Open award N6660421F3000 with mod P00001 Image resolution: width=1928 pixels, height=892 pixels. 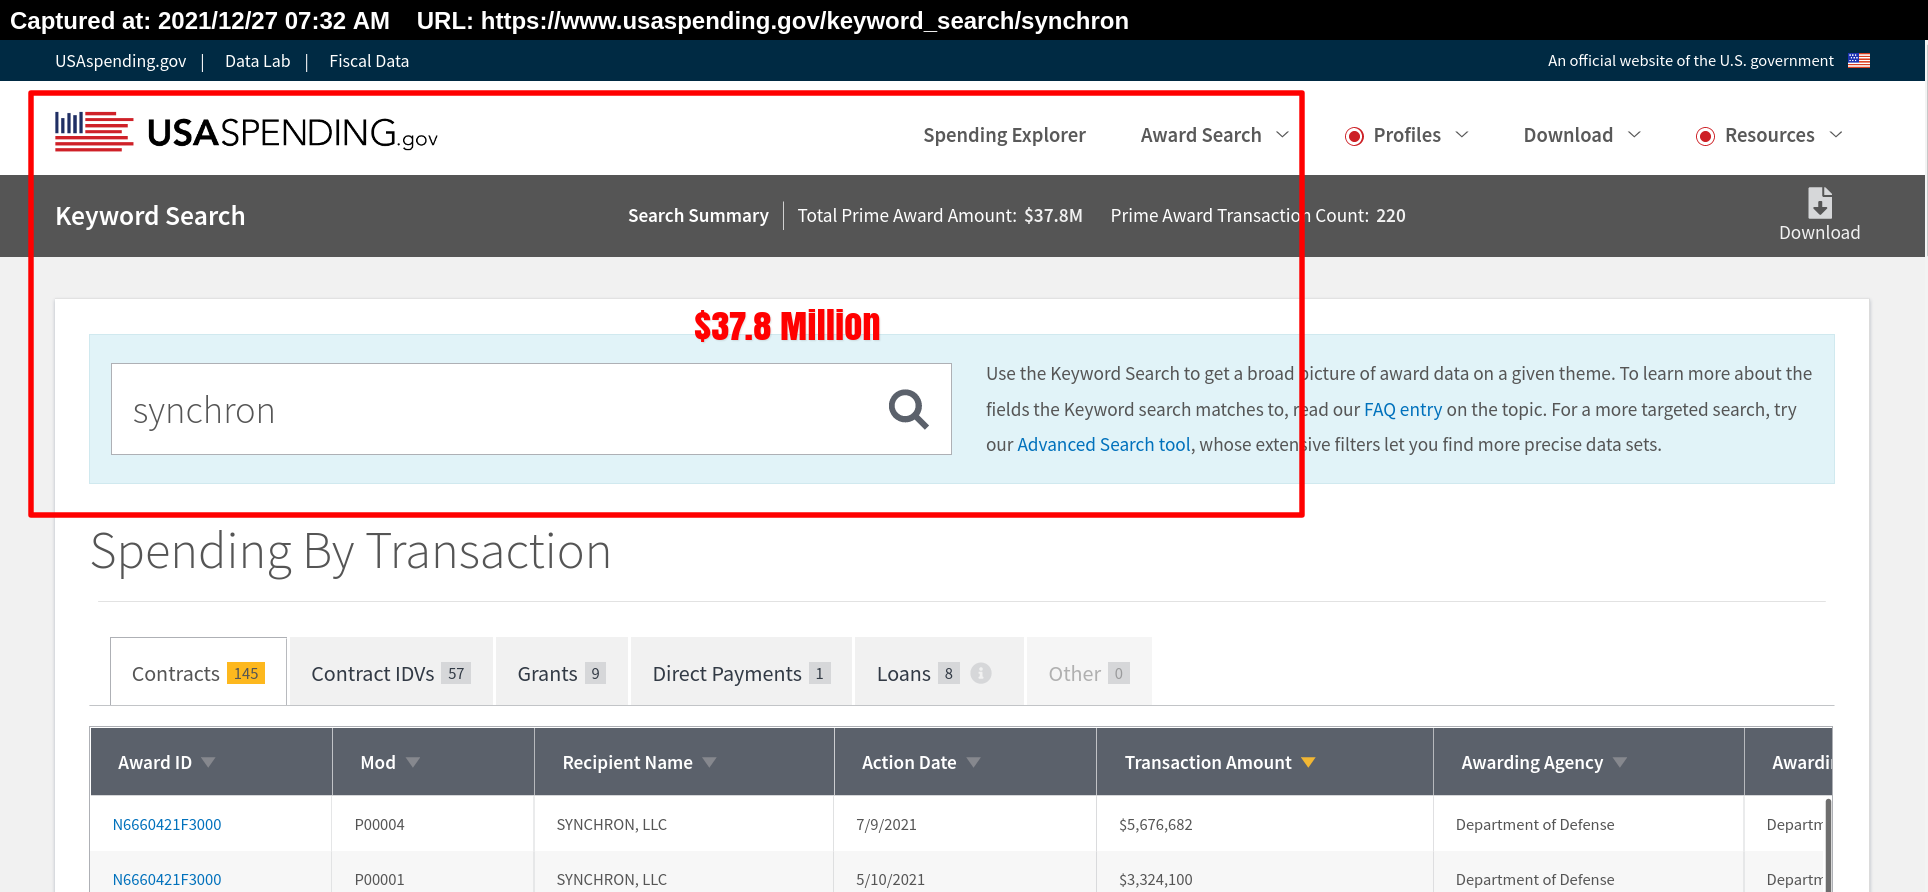167,879
